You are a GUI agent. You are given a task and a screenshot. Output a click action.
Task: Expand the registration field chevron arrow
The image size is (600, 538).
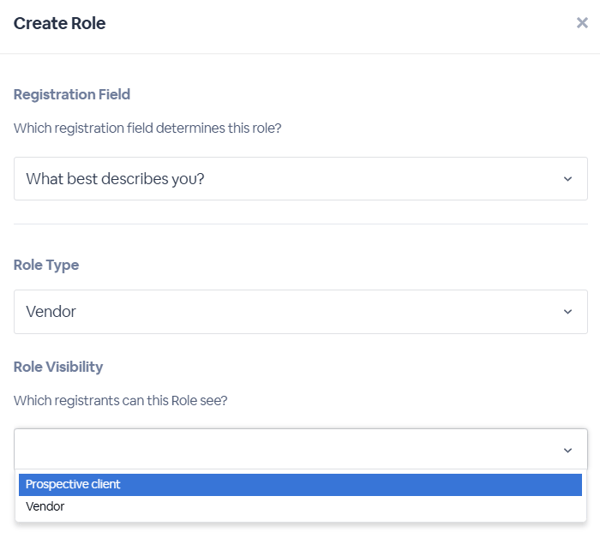click(568, 179)
